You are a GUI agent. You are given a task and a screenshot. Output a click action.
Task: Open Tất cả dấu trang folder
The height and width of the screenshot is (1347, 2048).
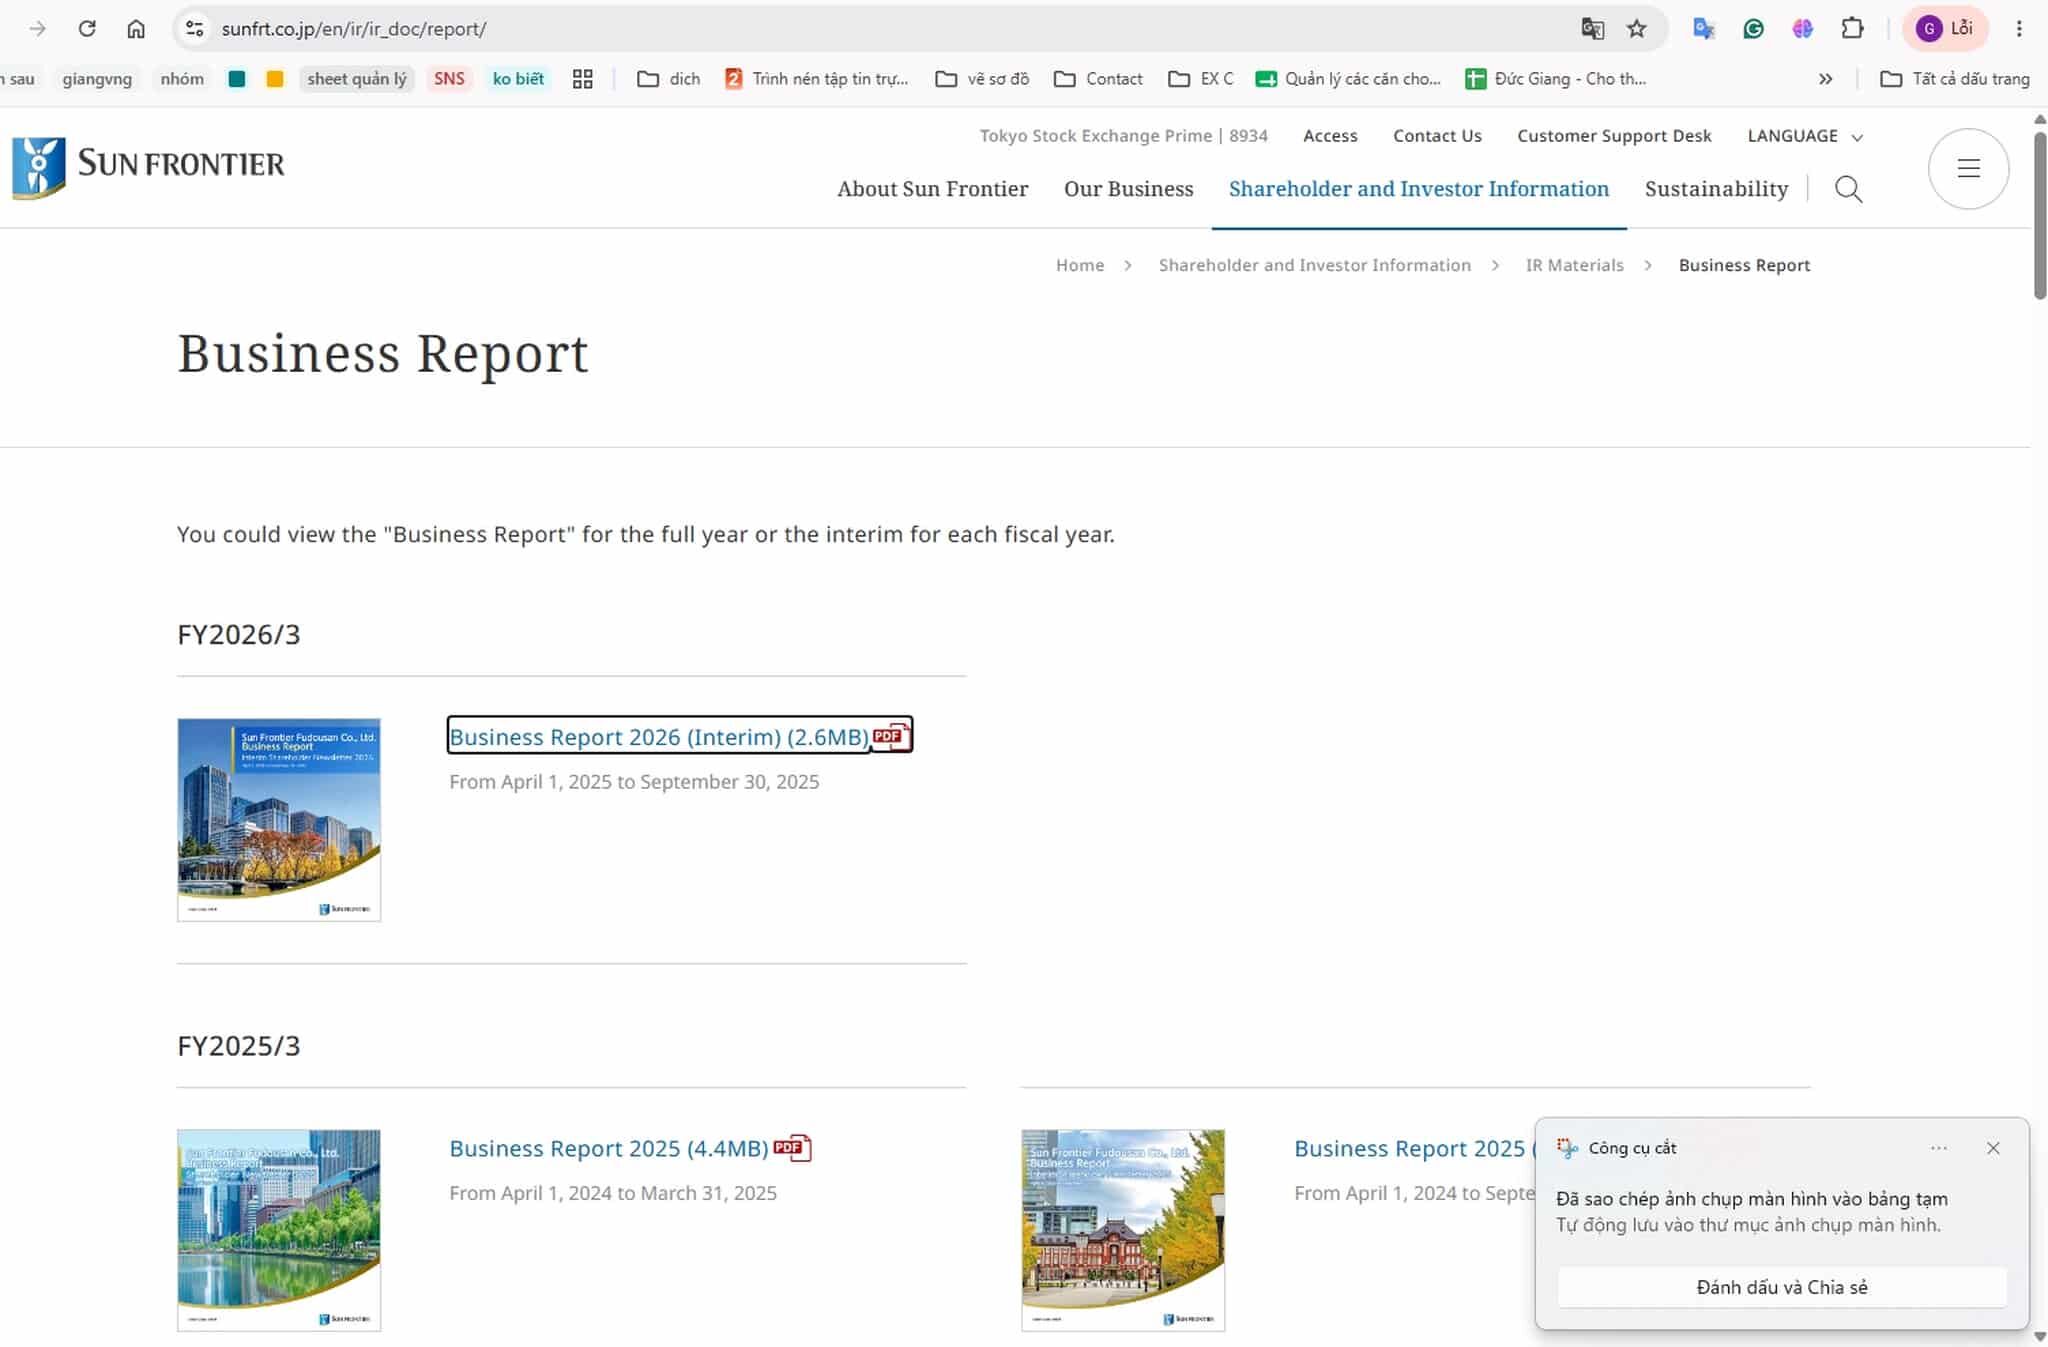pyautogui.click(x=1955, y=79)
